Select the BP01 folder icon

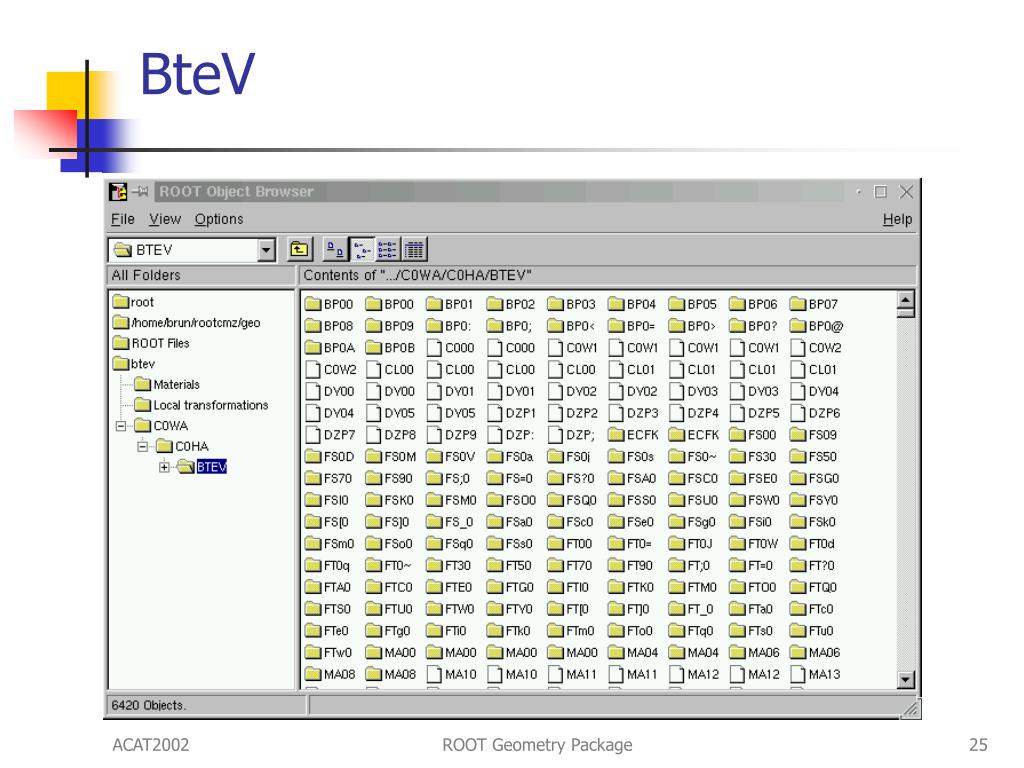coord(434,304)
